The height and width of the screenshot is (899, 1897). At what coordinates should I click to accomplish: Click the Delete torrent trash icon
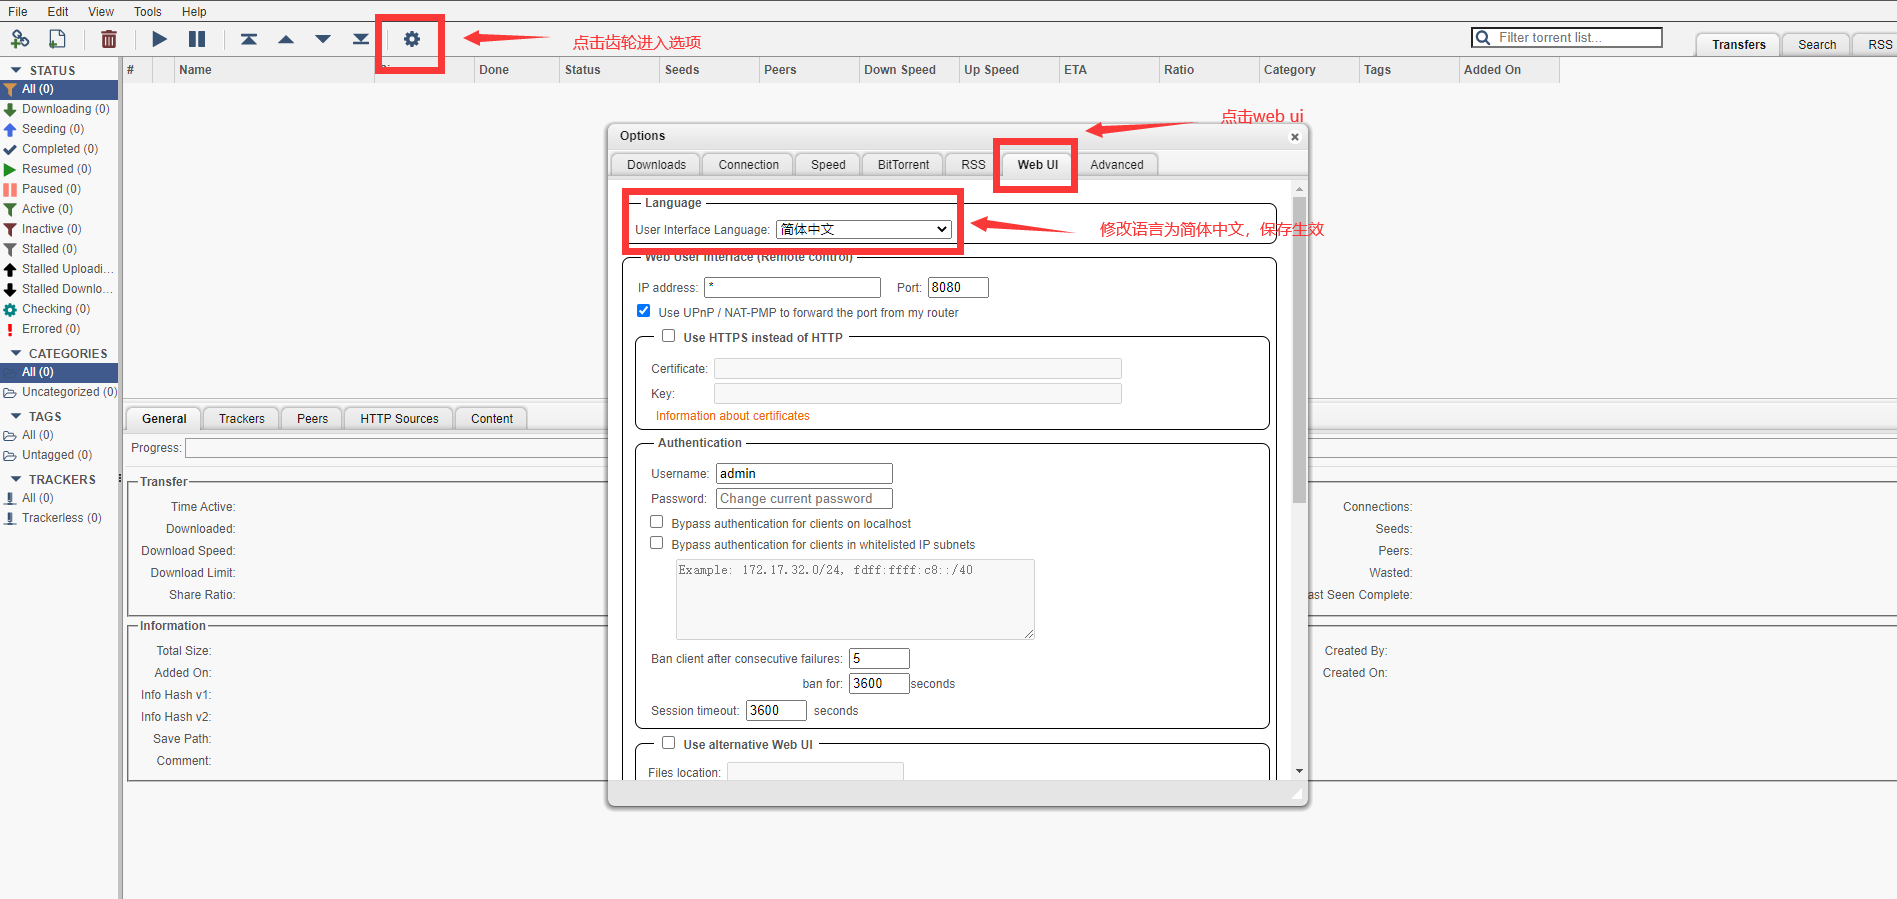pos(109,39)
